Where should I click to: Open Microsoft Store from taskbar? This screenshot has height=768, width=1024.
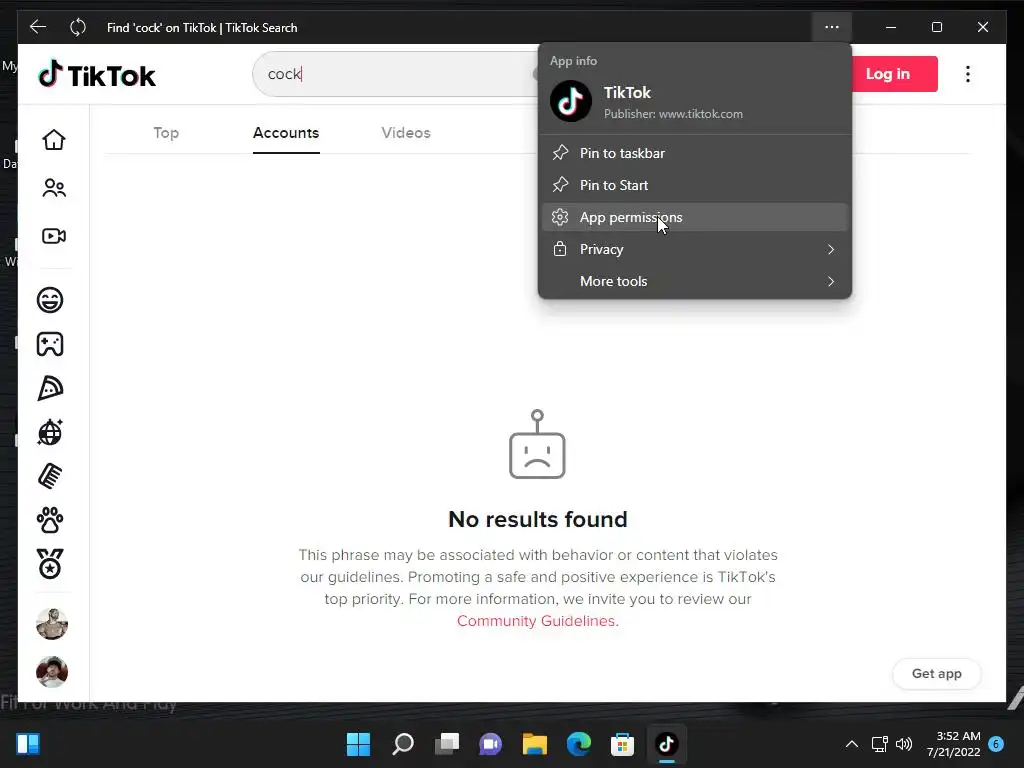[622, 744]
